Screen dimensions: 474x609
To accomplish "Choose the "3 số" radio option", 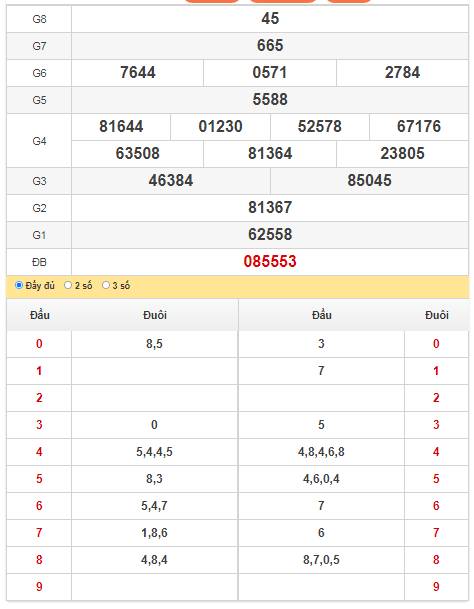I will 106,285.
